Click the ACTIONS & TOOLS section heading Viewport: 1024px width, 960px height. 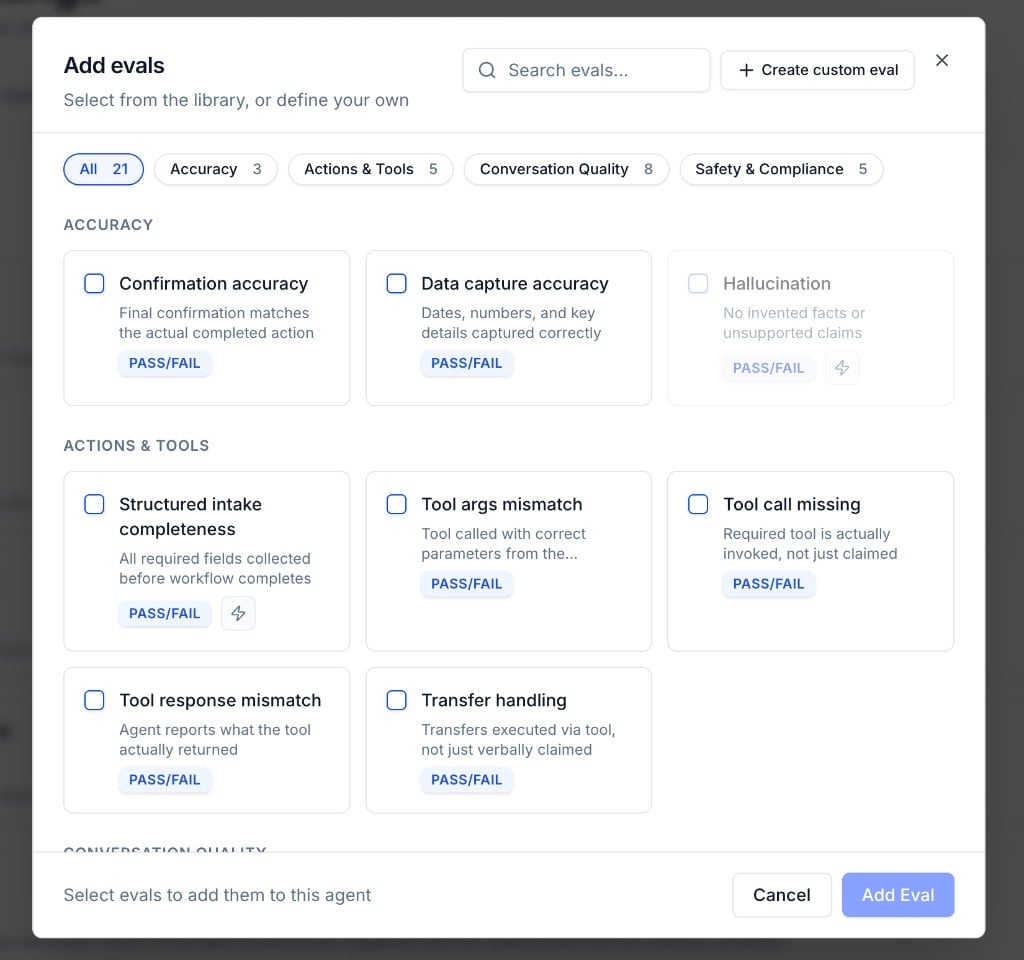pyautogui.click(x=136, y=445)
